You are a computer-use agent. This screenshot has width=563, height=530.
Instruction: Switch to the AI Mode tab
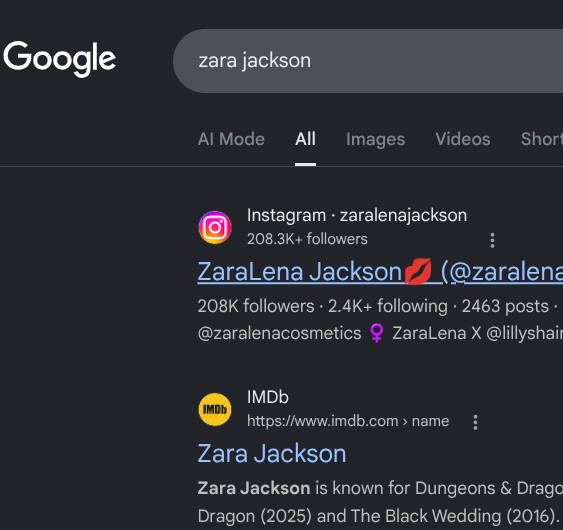231,139
